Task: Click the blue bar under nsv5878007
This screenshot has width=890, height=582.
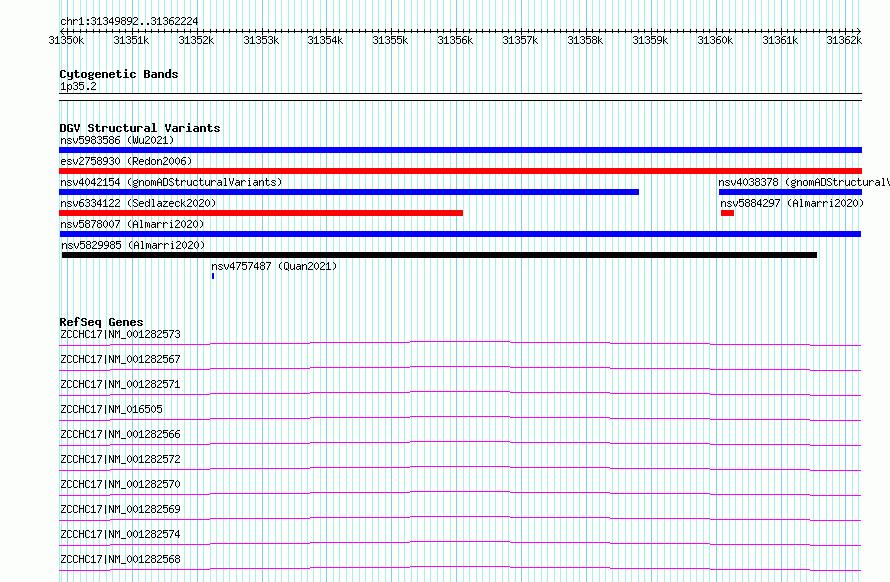Action: (x=460, y=234)
